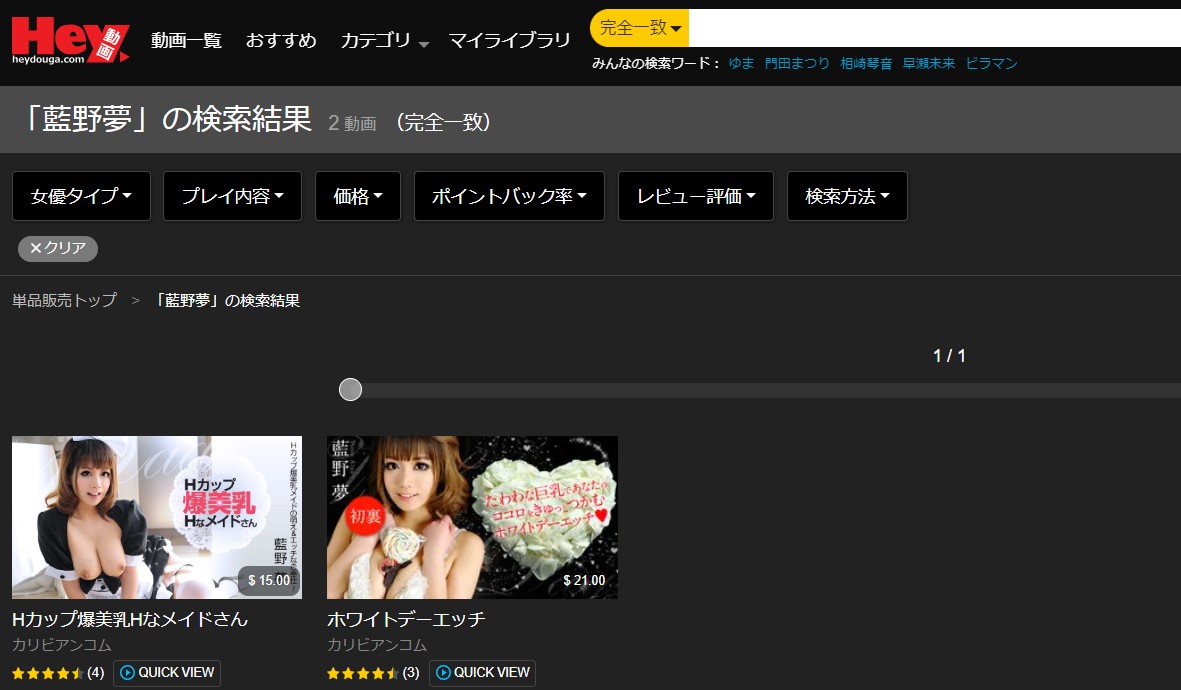Click the ゆま popular search keyword link
The width and height of the screenshot is (1181, 690).
[x=741, y=63]
